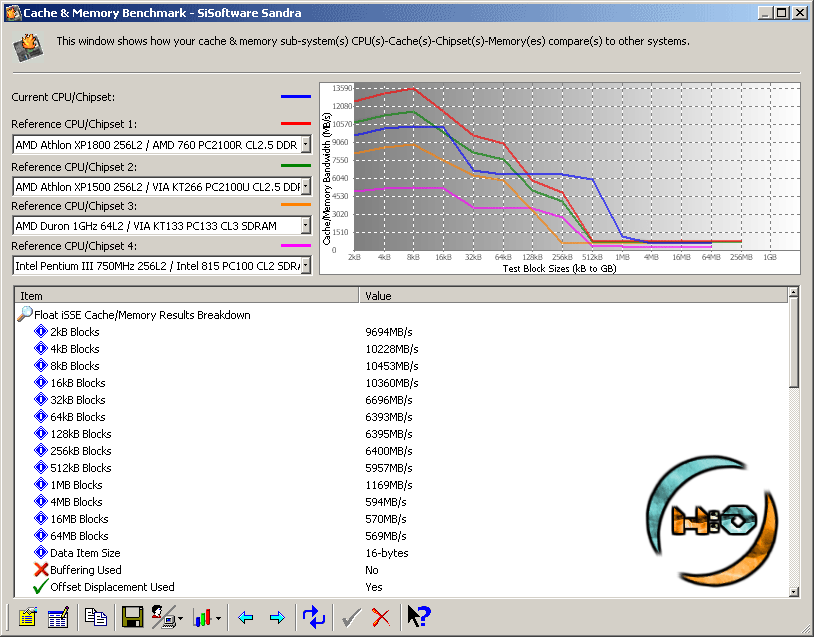This screenshot has width=814, height=637.
Task: Click the value '9694MB/s'
Action: pyautogui.click(x=389, y=332)
